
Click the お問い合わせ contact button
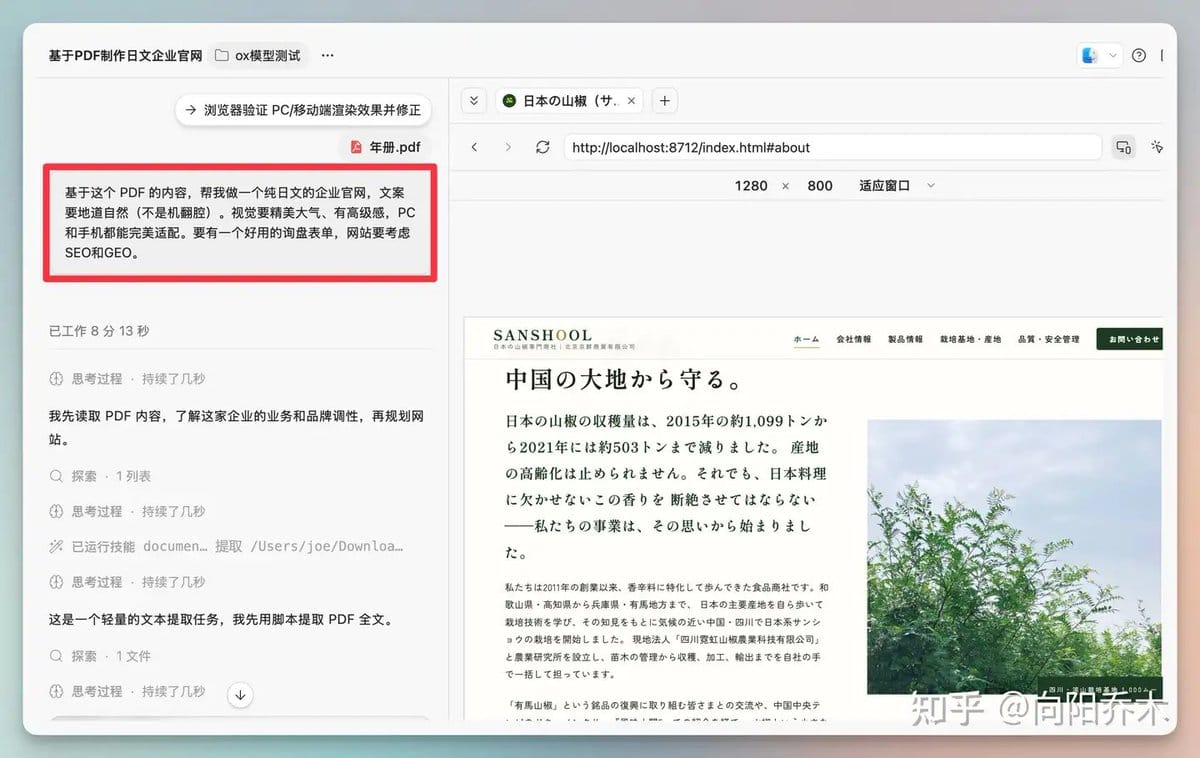point(1130,339)
